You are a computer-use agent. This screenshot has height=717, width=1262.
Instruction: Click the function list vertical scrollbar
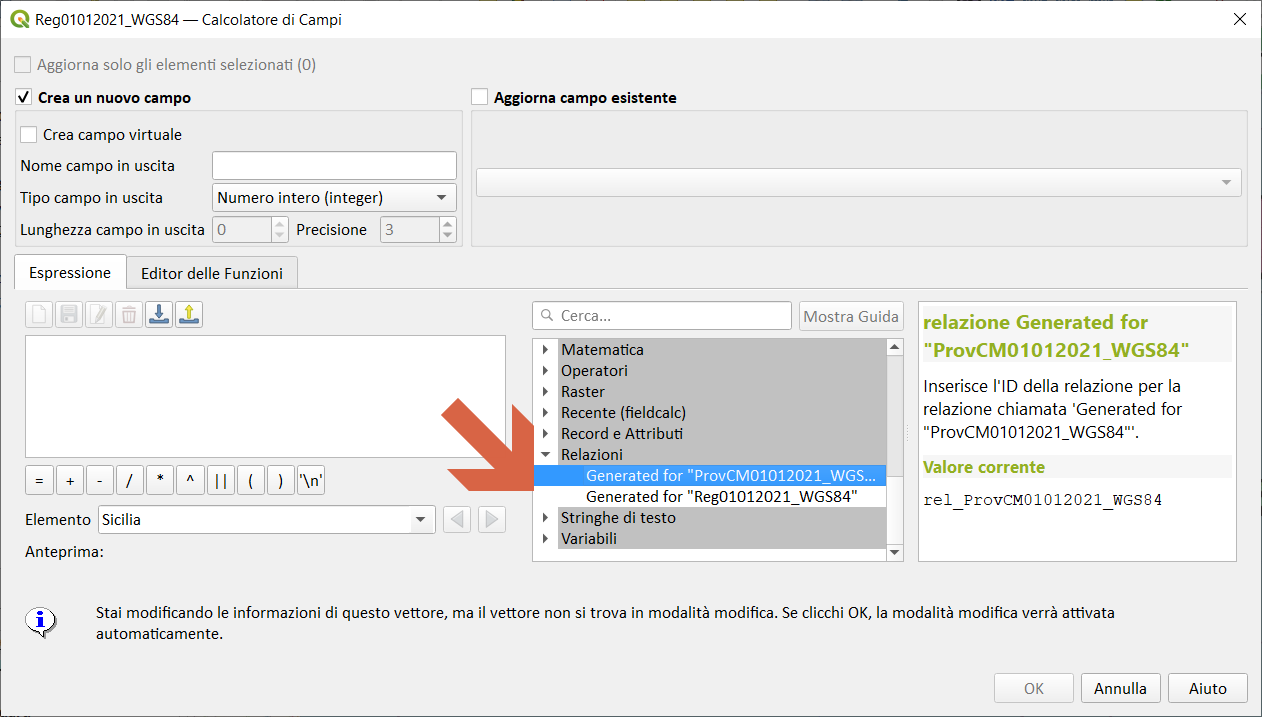pos(894,450)
